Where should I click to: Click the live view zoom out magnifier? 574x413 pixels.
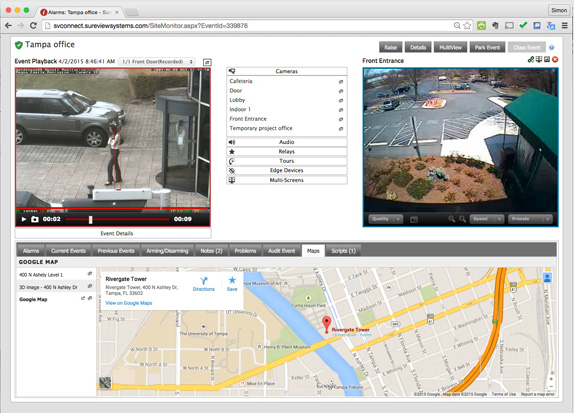pyautogui.click(x=462, y=219)
